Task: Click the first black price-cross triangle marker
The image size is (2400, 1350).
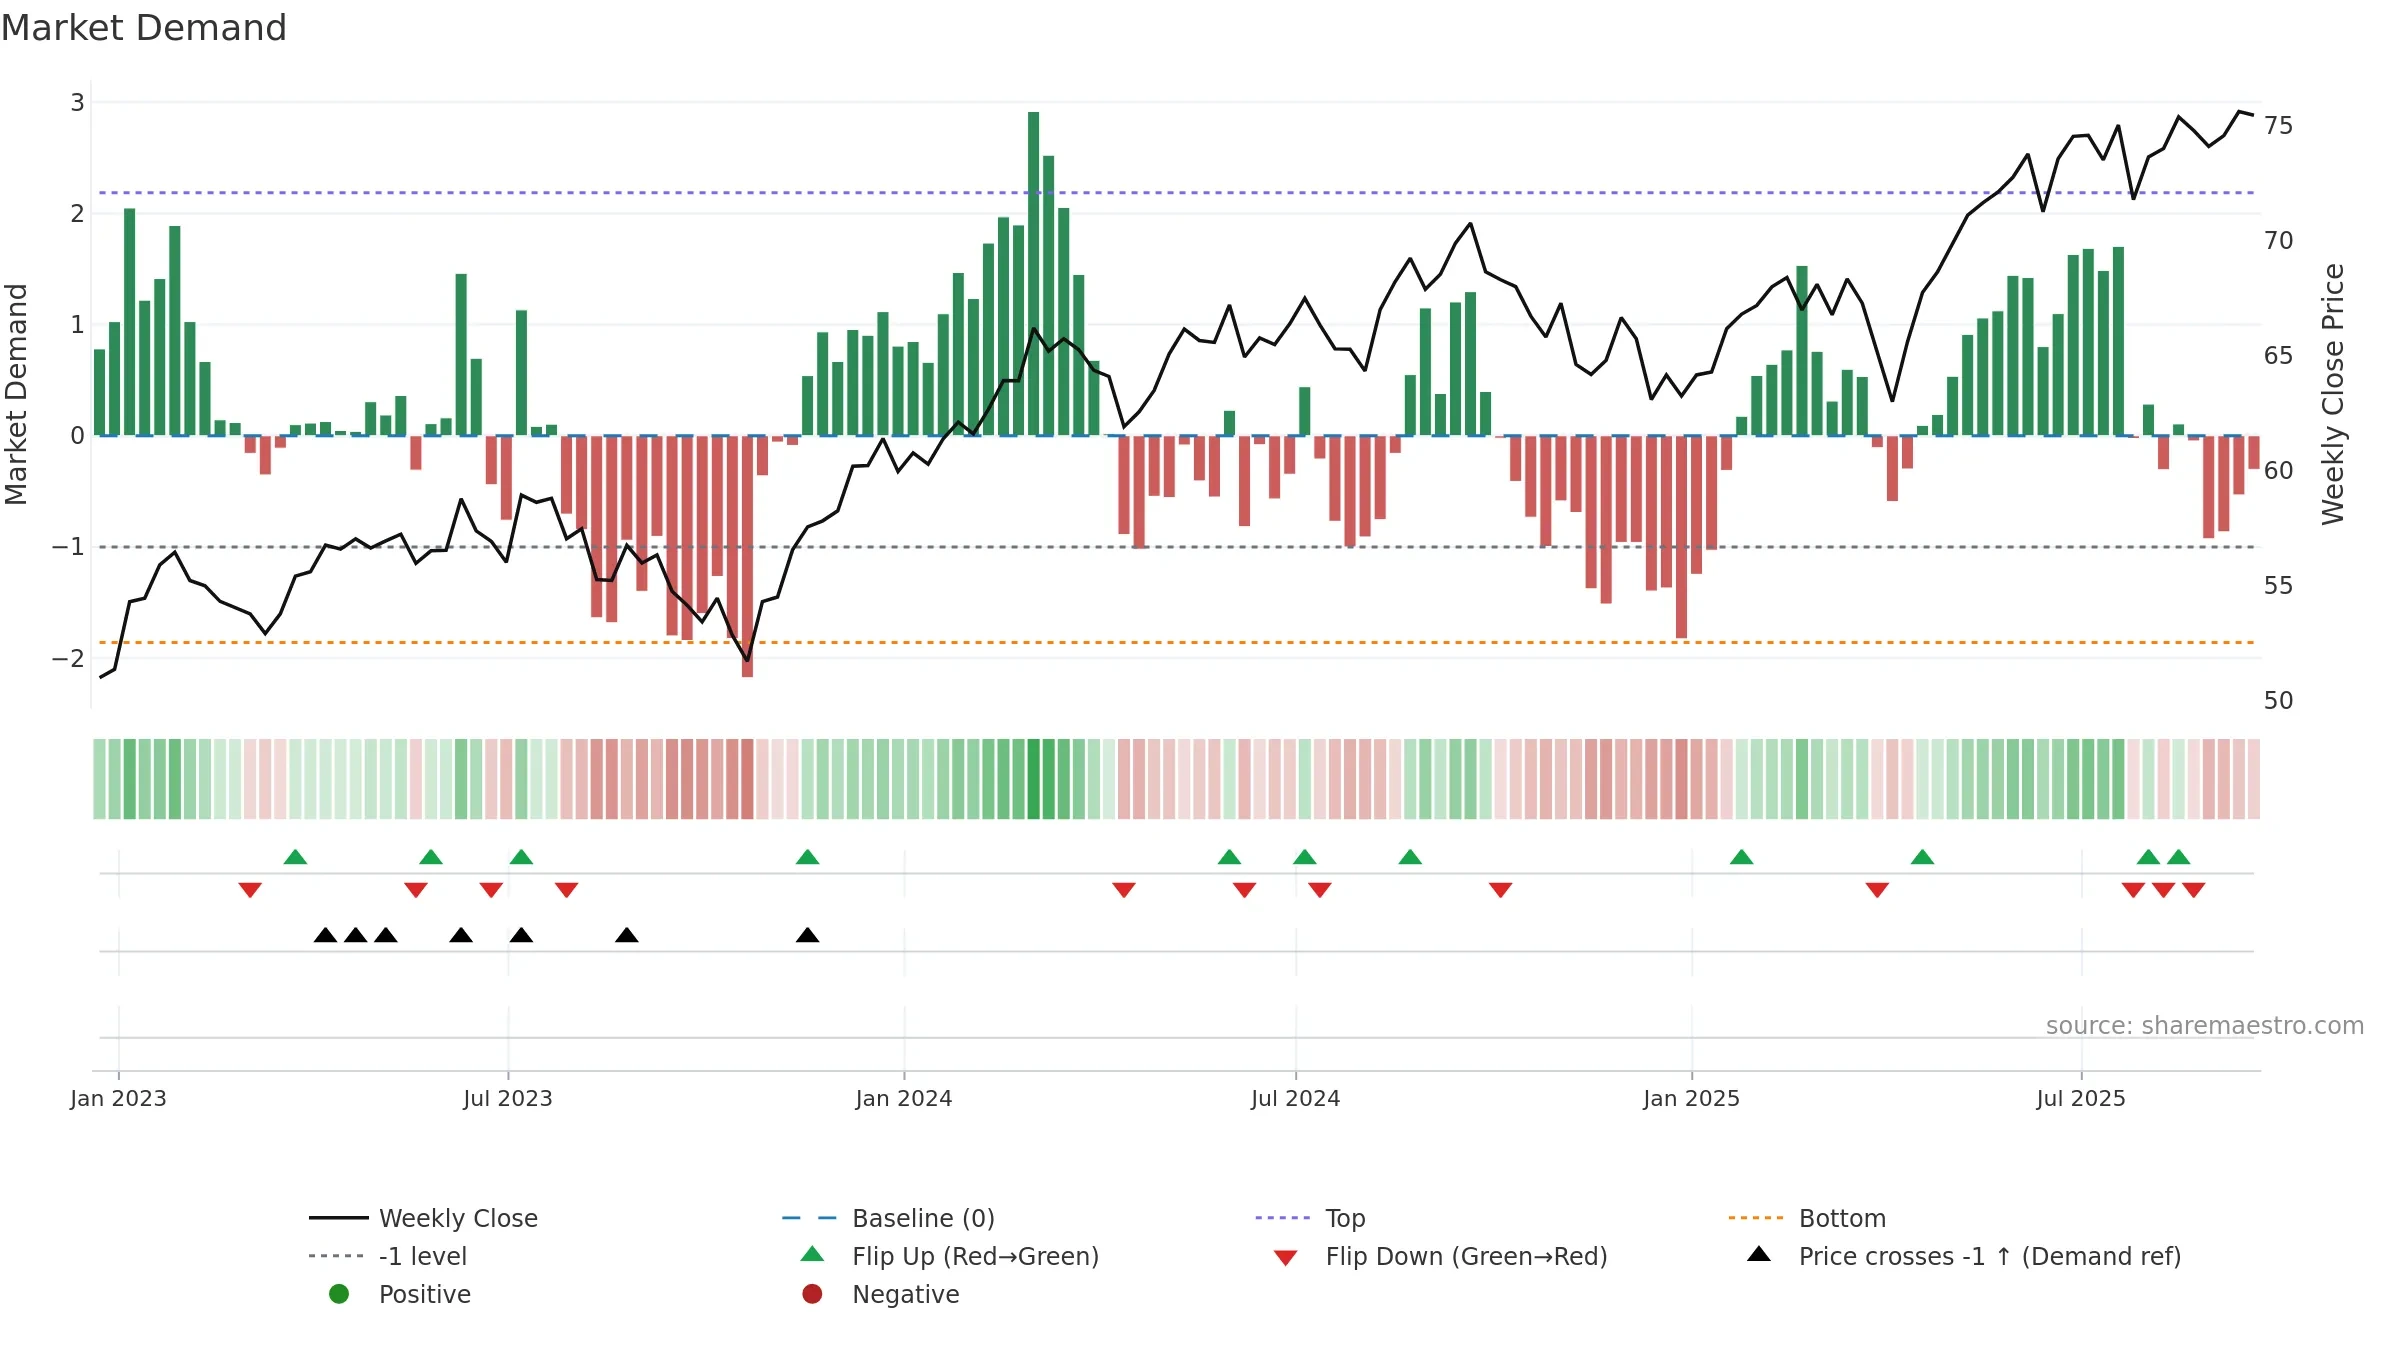Action: 325,935
